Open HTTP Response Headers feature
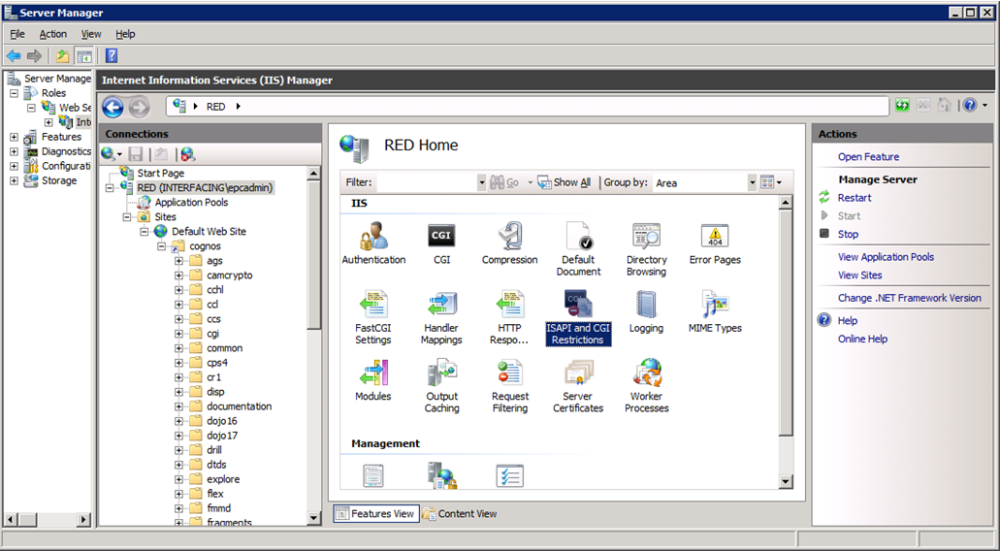This screenshot has width=1000, height=551. pos(510,317)
